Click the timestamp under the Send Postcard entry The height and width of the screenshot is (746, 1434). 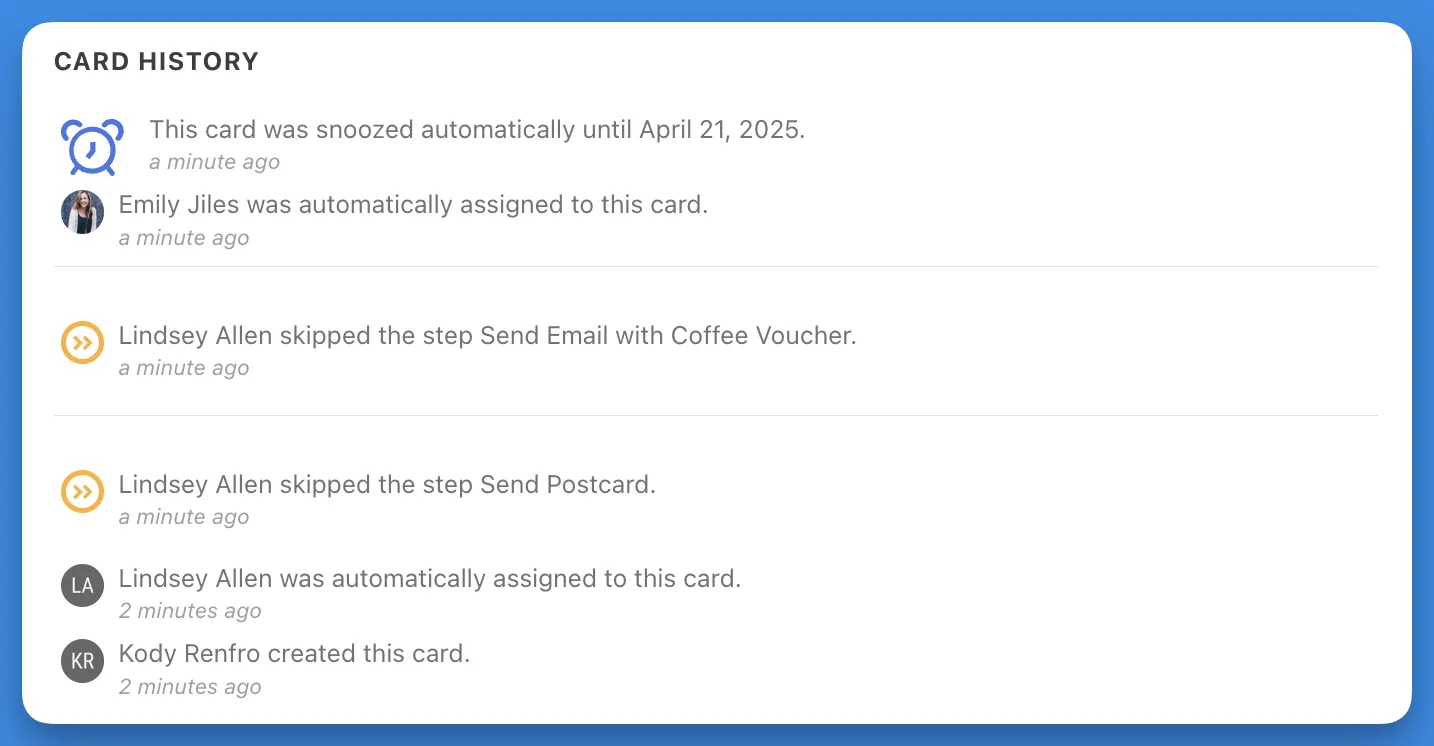[184, 517]
